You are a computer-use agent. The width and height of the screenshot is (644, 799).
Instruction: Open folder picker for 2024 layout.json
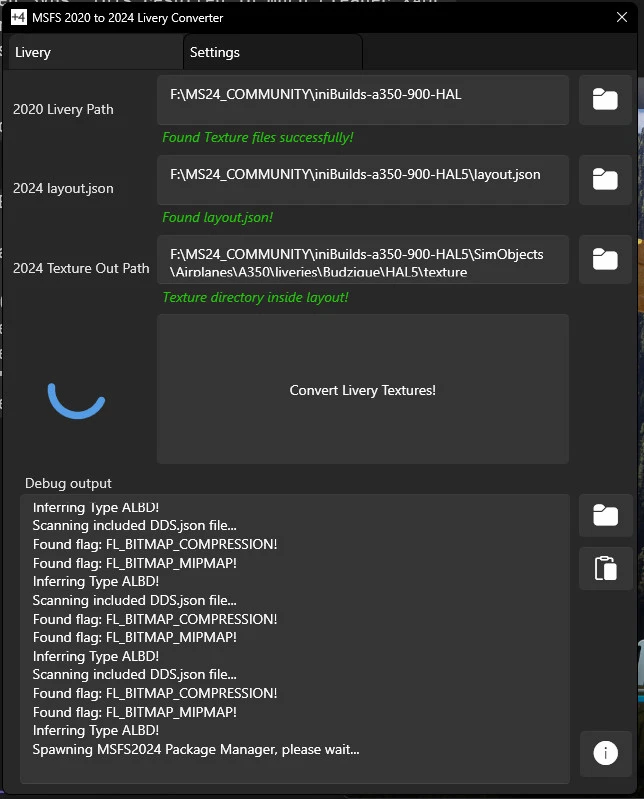[x=604, y=180]
